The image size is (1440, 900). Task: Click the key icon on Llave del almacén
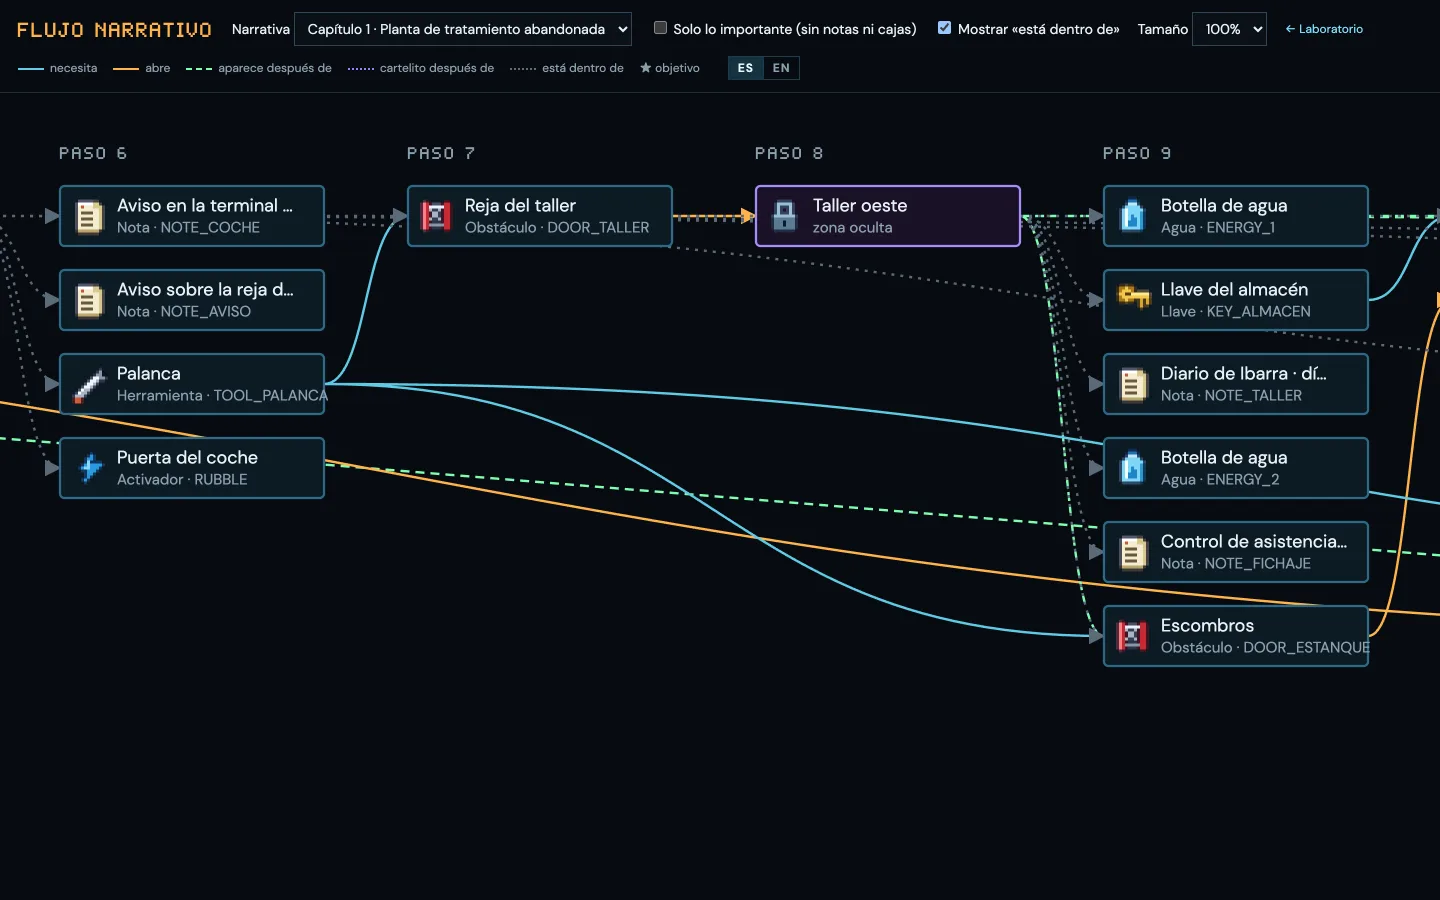[x=1132, y=299]
